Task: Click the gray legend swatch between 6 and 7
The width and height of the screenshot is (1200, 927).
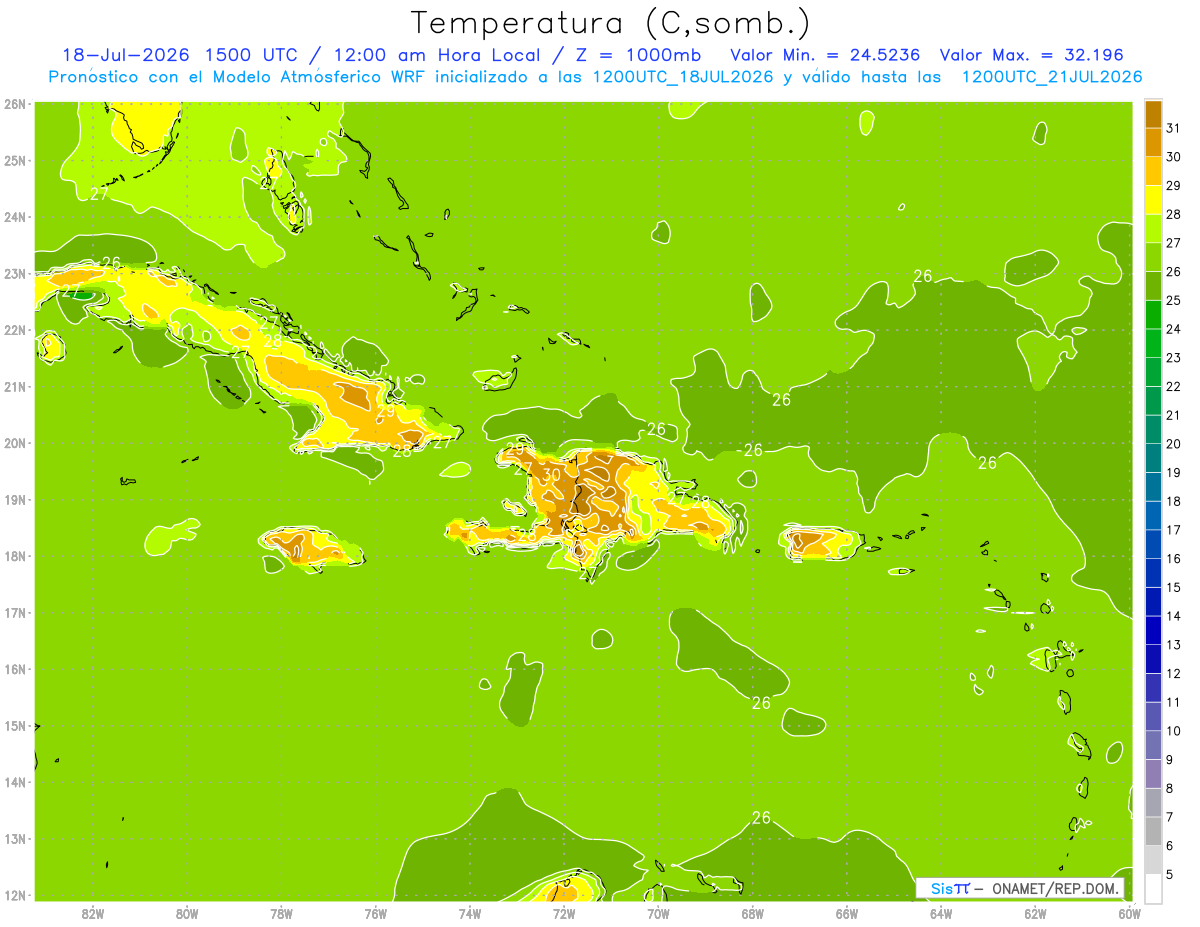Action: pos(1153,831)
